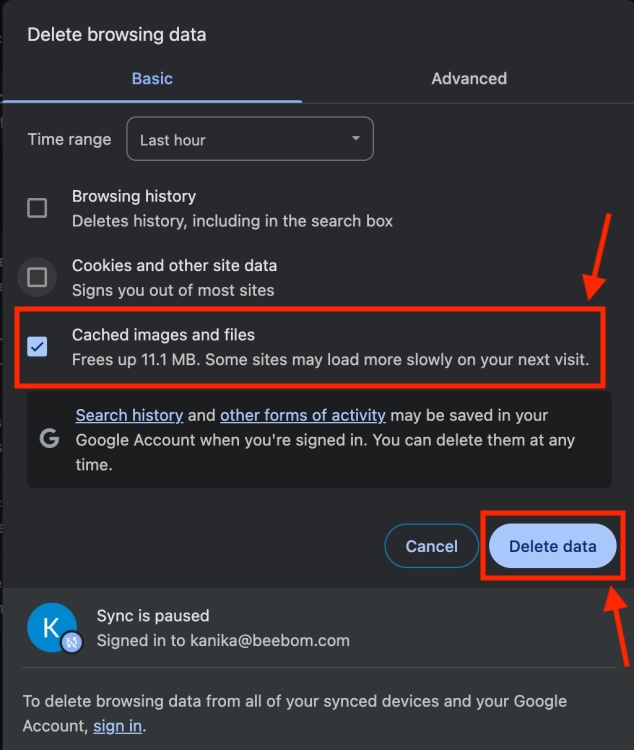
Task: Click the K profile avatar
Action: pyautogui.click(x=50, y=627)
